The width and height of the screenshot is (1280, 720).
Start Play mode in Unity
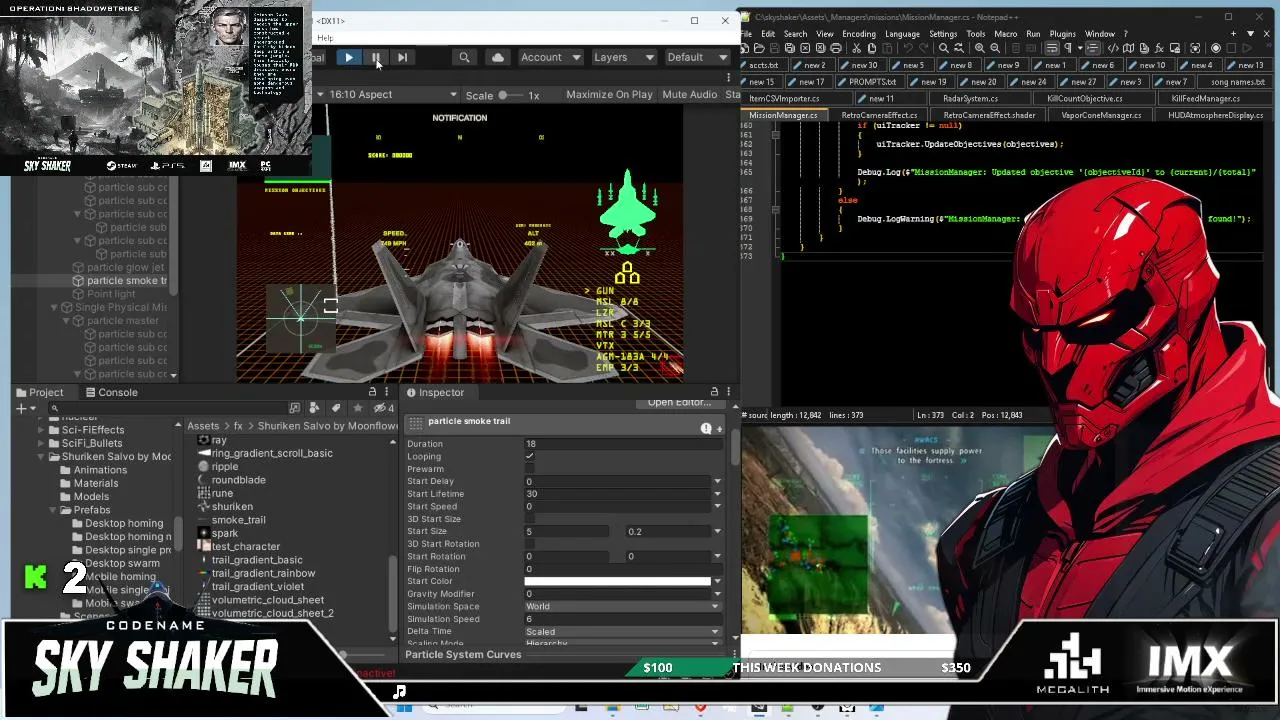(348, 58)
